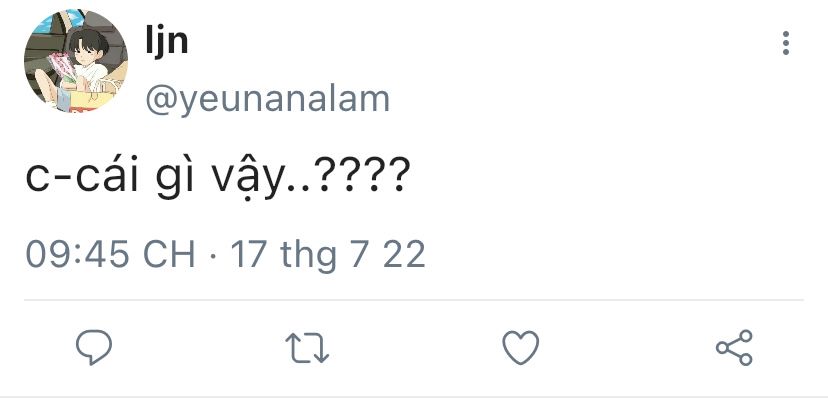828x400 pixels.
Task: Retweet the post by ljn
Action: (307, 348)
